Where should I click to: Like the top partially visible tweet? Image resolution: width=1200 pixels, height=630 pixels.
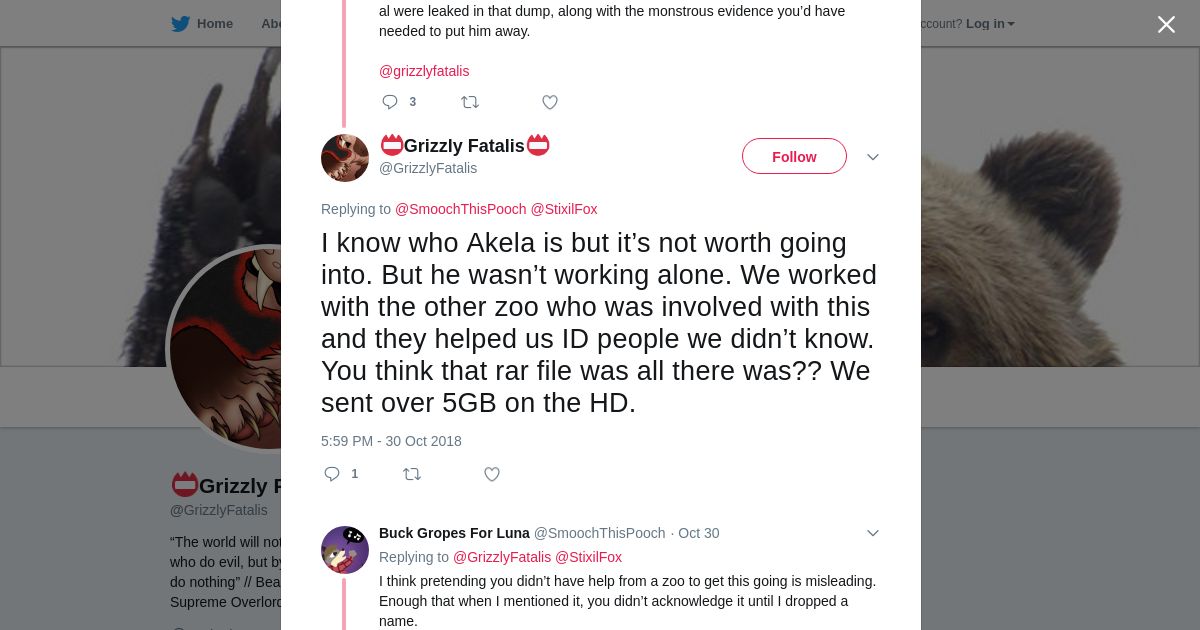coord(550,102)
